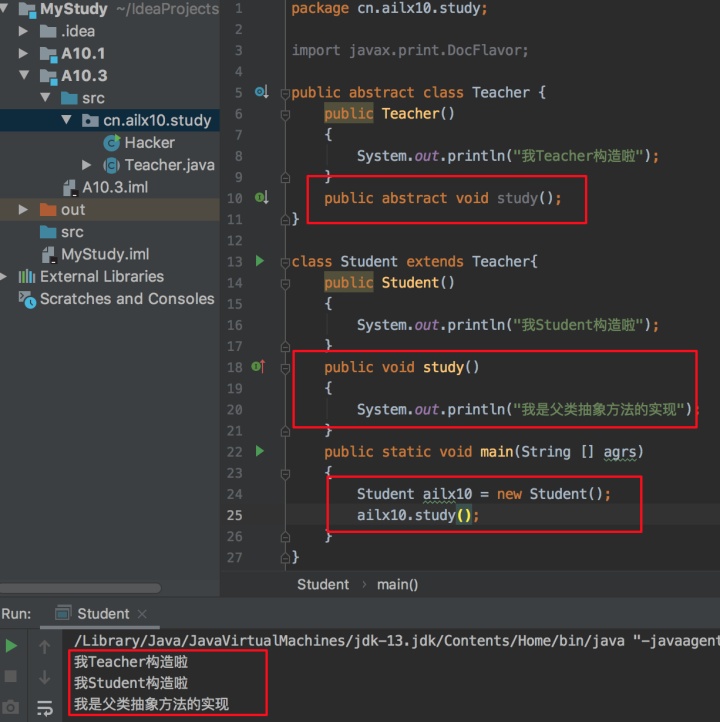Expand External Libraries
The width and height of the screenshot is (720, 722).
coord(4,276)
